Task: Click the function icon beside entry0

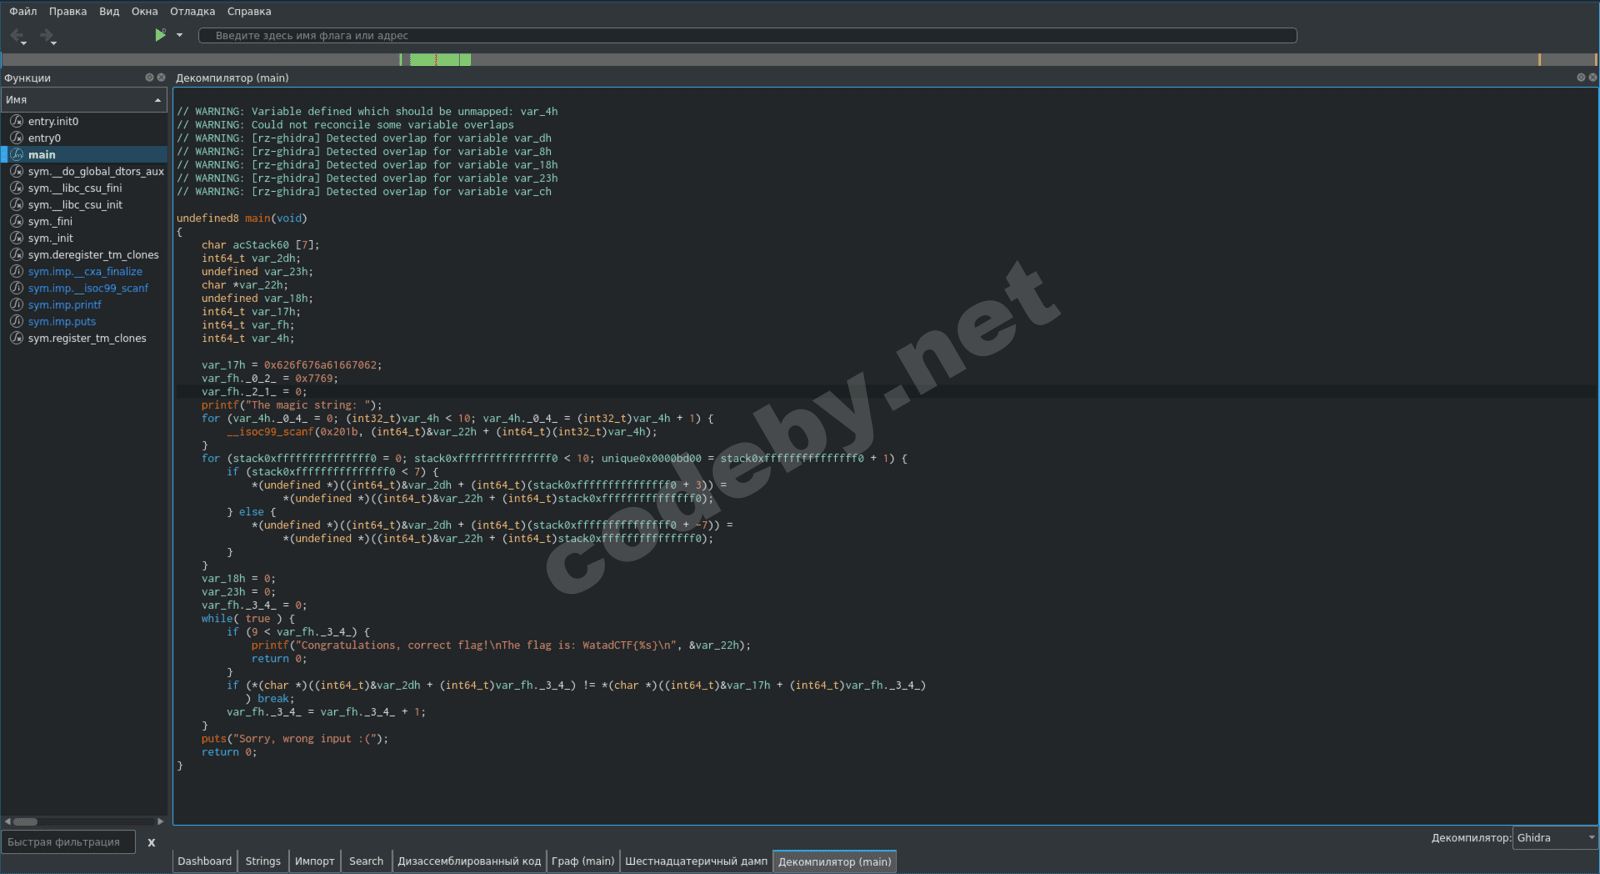Action: [16, 138]
